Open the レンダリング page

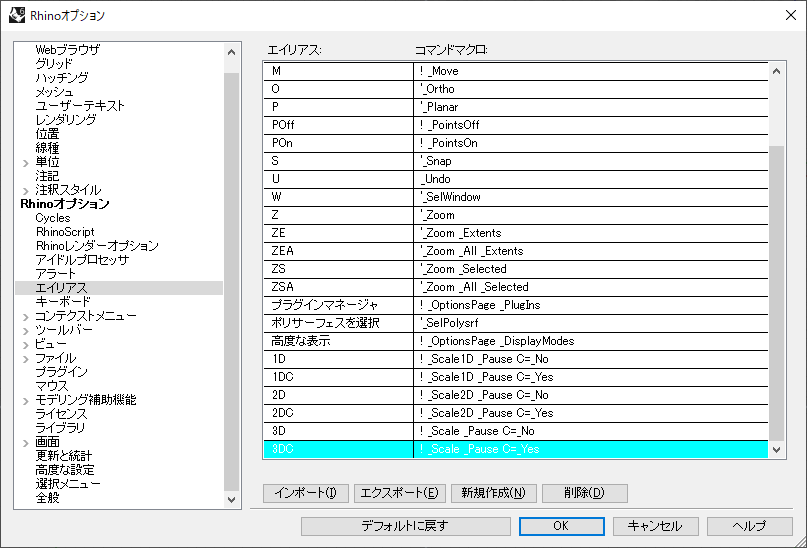point(65,119)
